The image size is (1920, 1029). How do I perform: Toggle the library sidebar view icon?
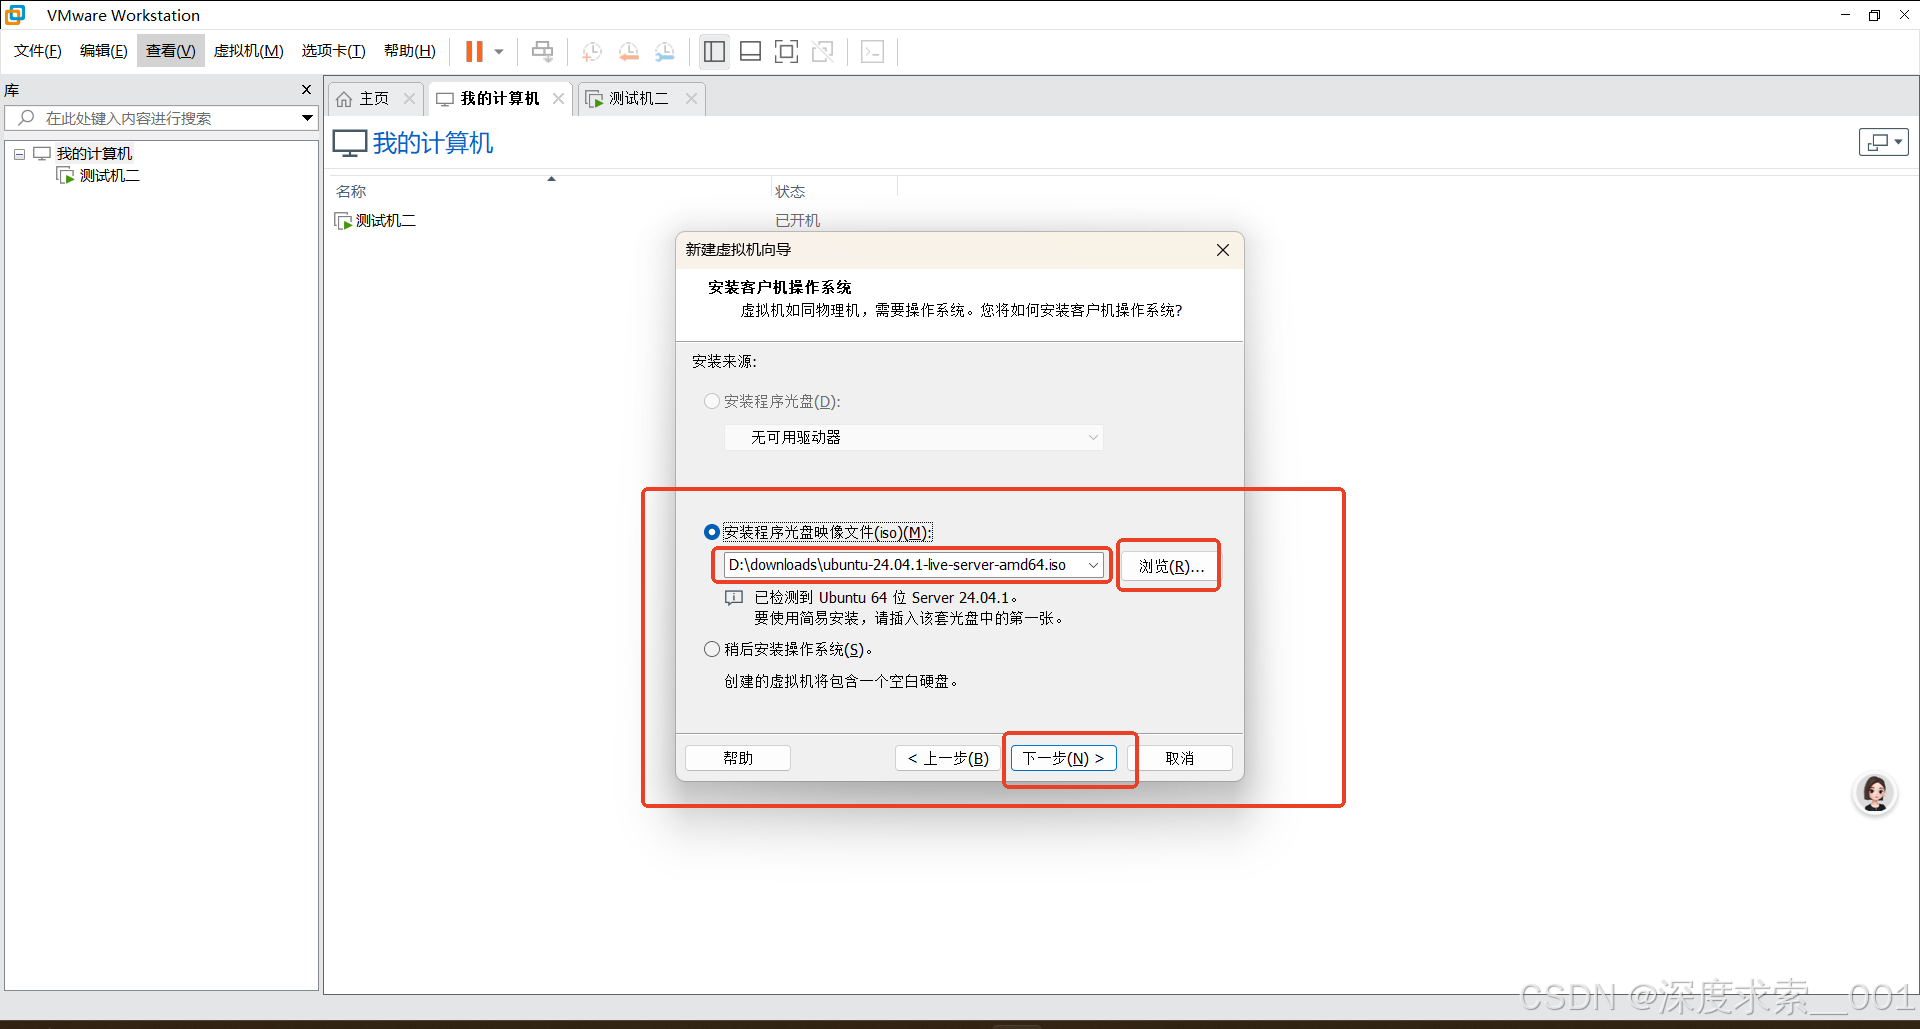(x=714, y=51)
